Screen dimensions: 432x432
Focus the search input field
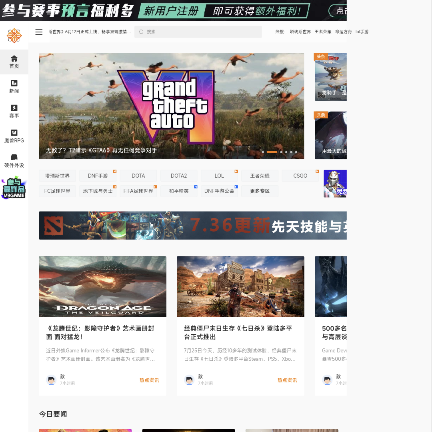[198, 32]
